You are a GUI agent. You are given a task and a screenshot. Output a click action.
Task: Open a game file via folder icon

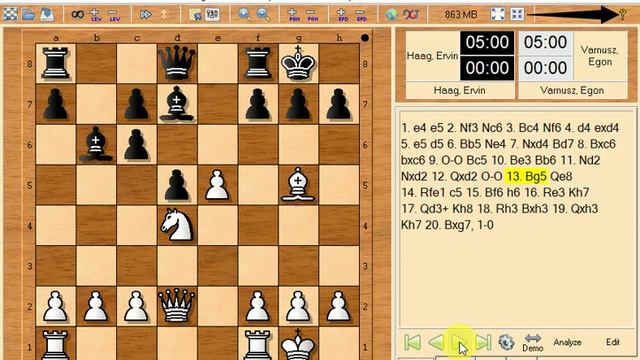pyautogui.click(x=29, y=15)
